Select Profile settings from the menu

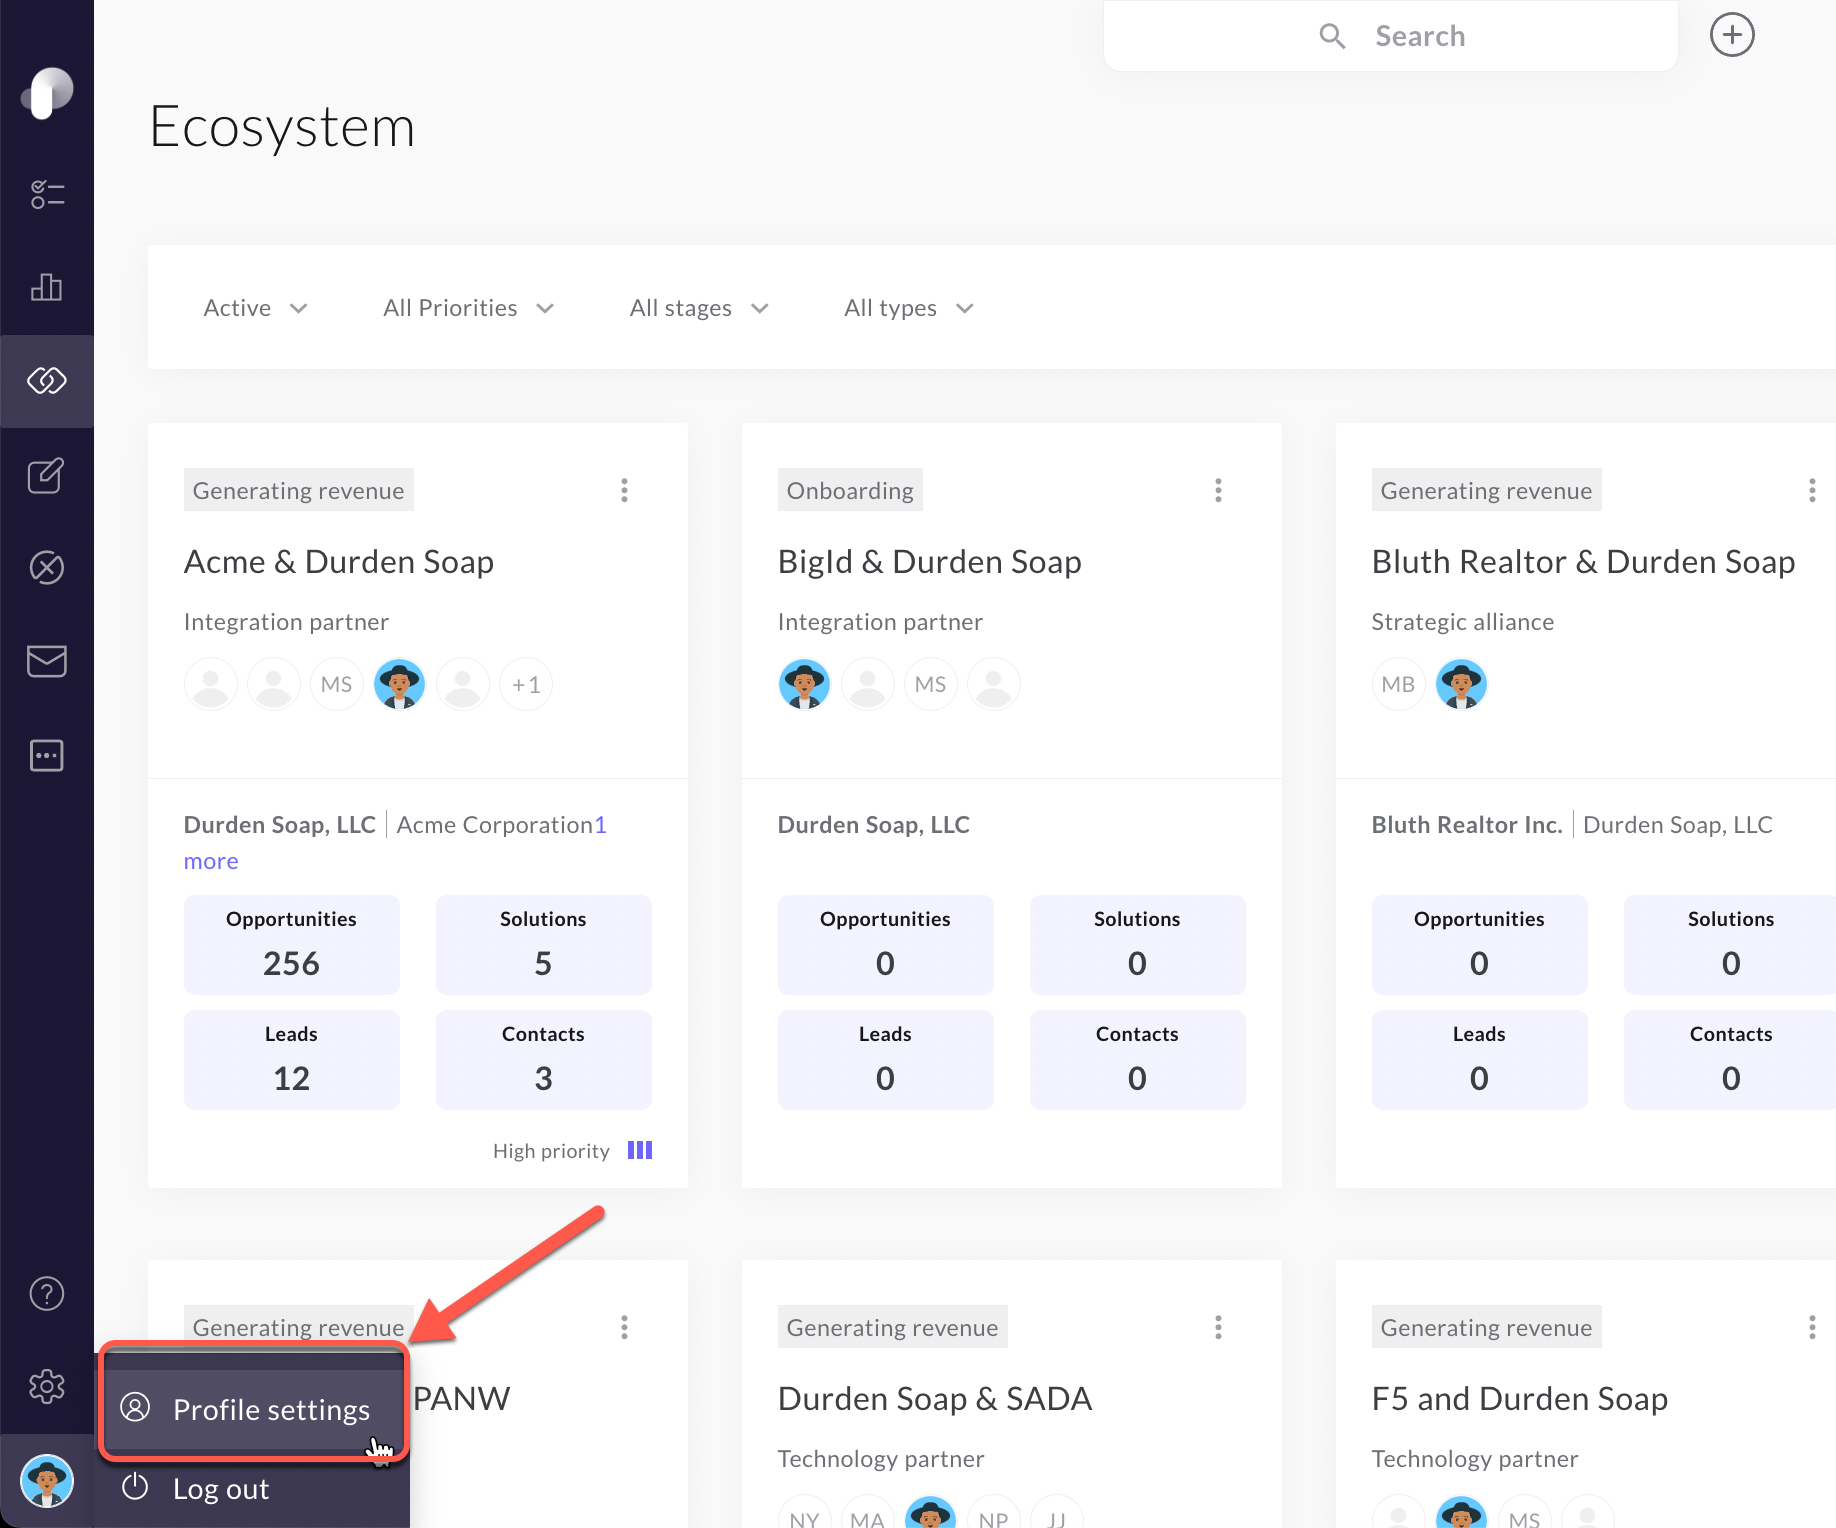(x=270, y=1409)
